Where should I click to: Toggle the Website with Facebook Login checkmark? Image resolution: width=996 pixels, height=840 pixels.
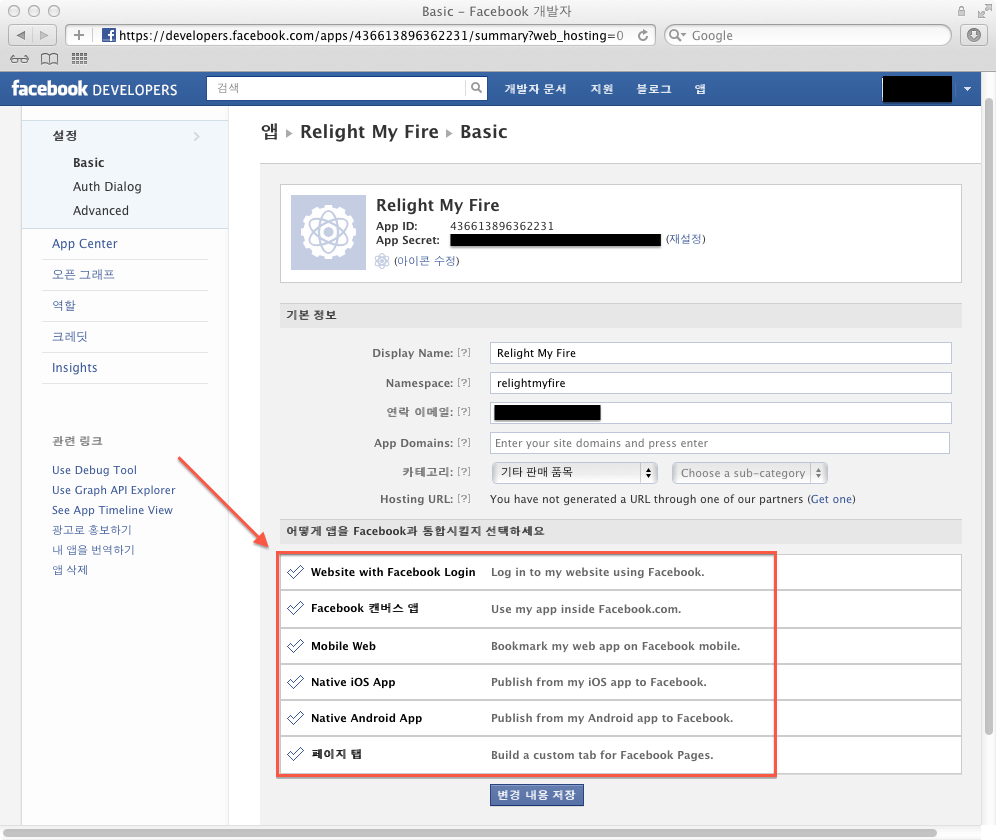pyautogui.click(x=295, y=573)
